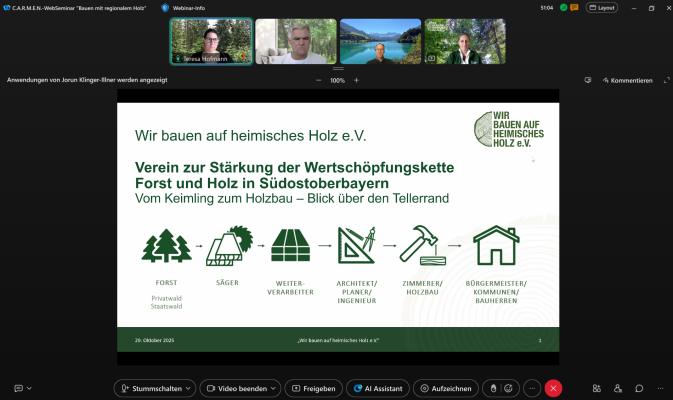Click the Webex logo in title bar
Image resolution: width=673 pixels, height=400 pixels.
[7, 8]
